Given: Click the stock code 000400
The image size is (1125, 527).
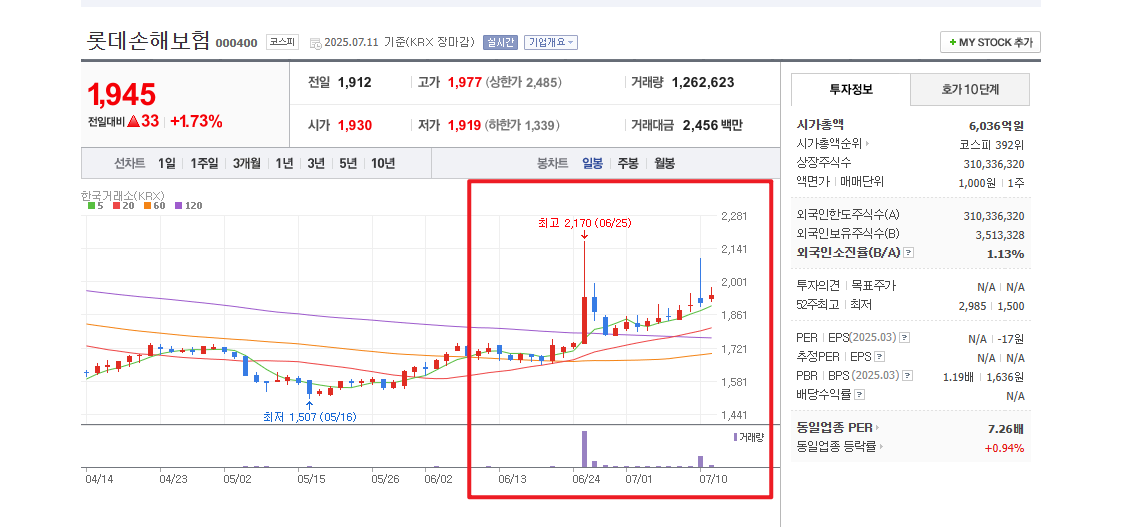Looking at the screenshot, I should click(x=236, y=43).
